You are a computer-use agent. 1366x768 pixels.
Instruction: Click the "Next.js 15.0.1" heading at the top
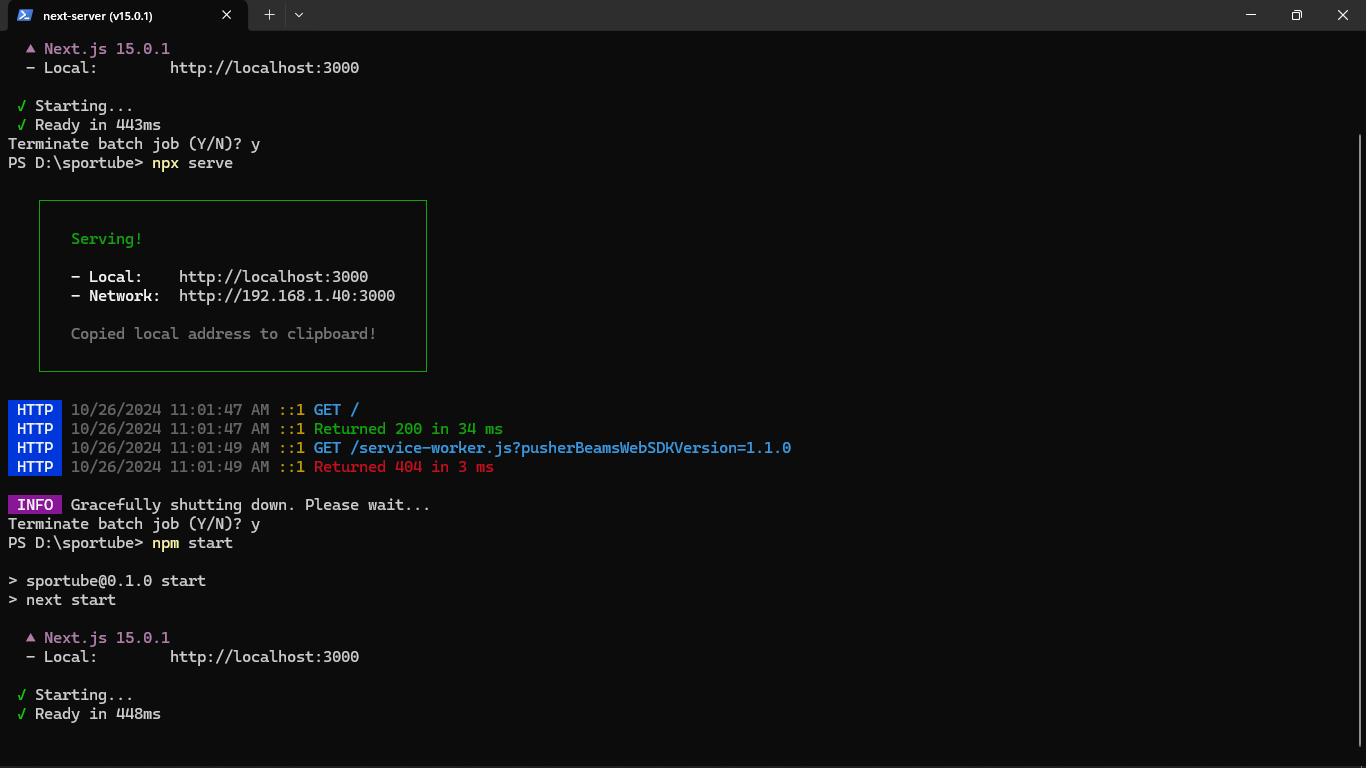point(107,49)
